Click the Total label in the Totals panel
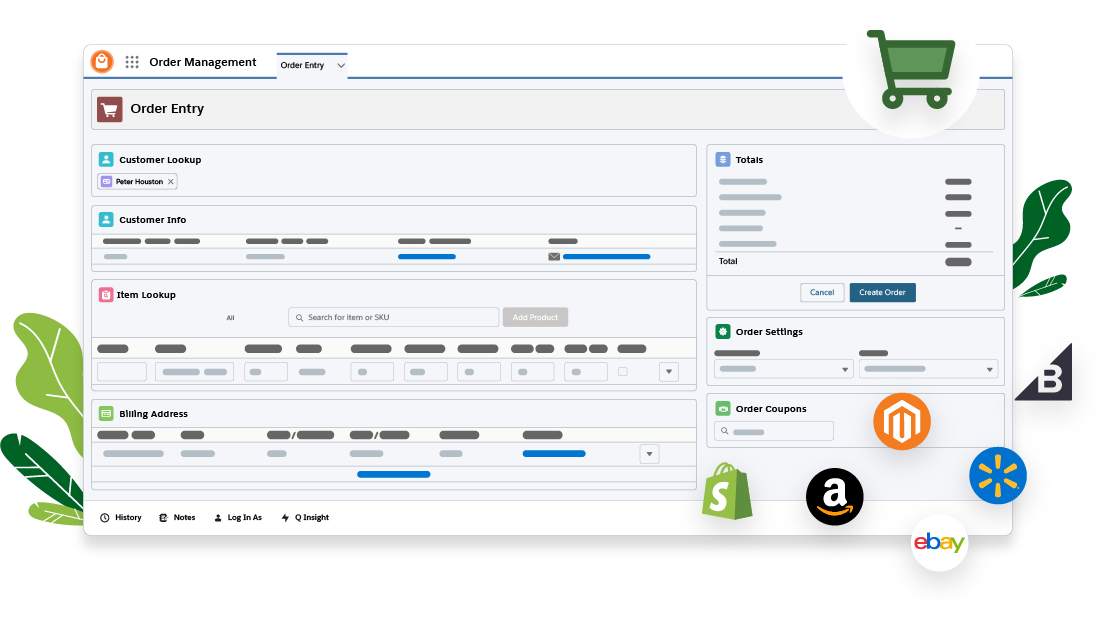Viewport: 1110px width, 620px height. pos(728,261)
